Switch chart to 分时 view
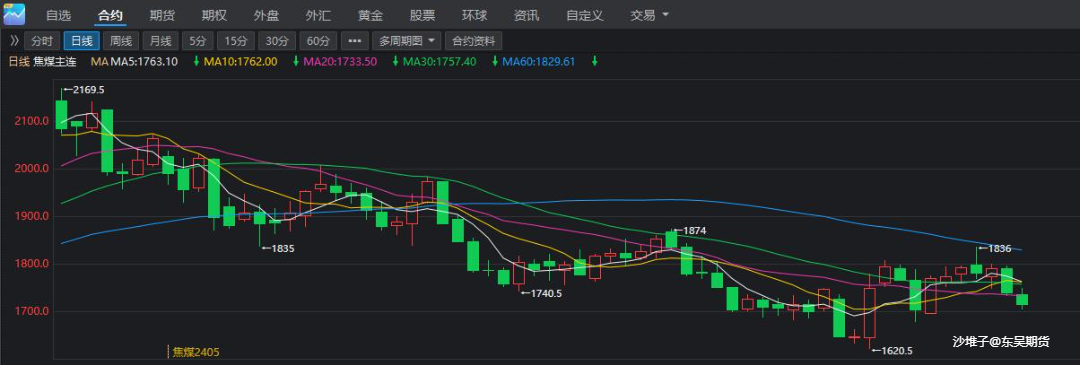The height and width of the screenshot is (365, 1080). (x=43, y=41)
